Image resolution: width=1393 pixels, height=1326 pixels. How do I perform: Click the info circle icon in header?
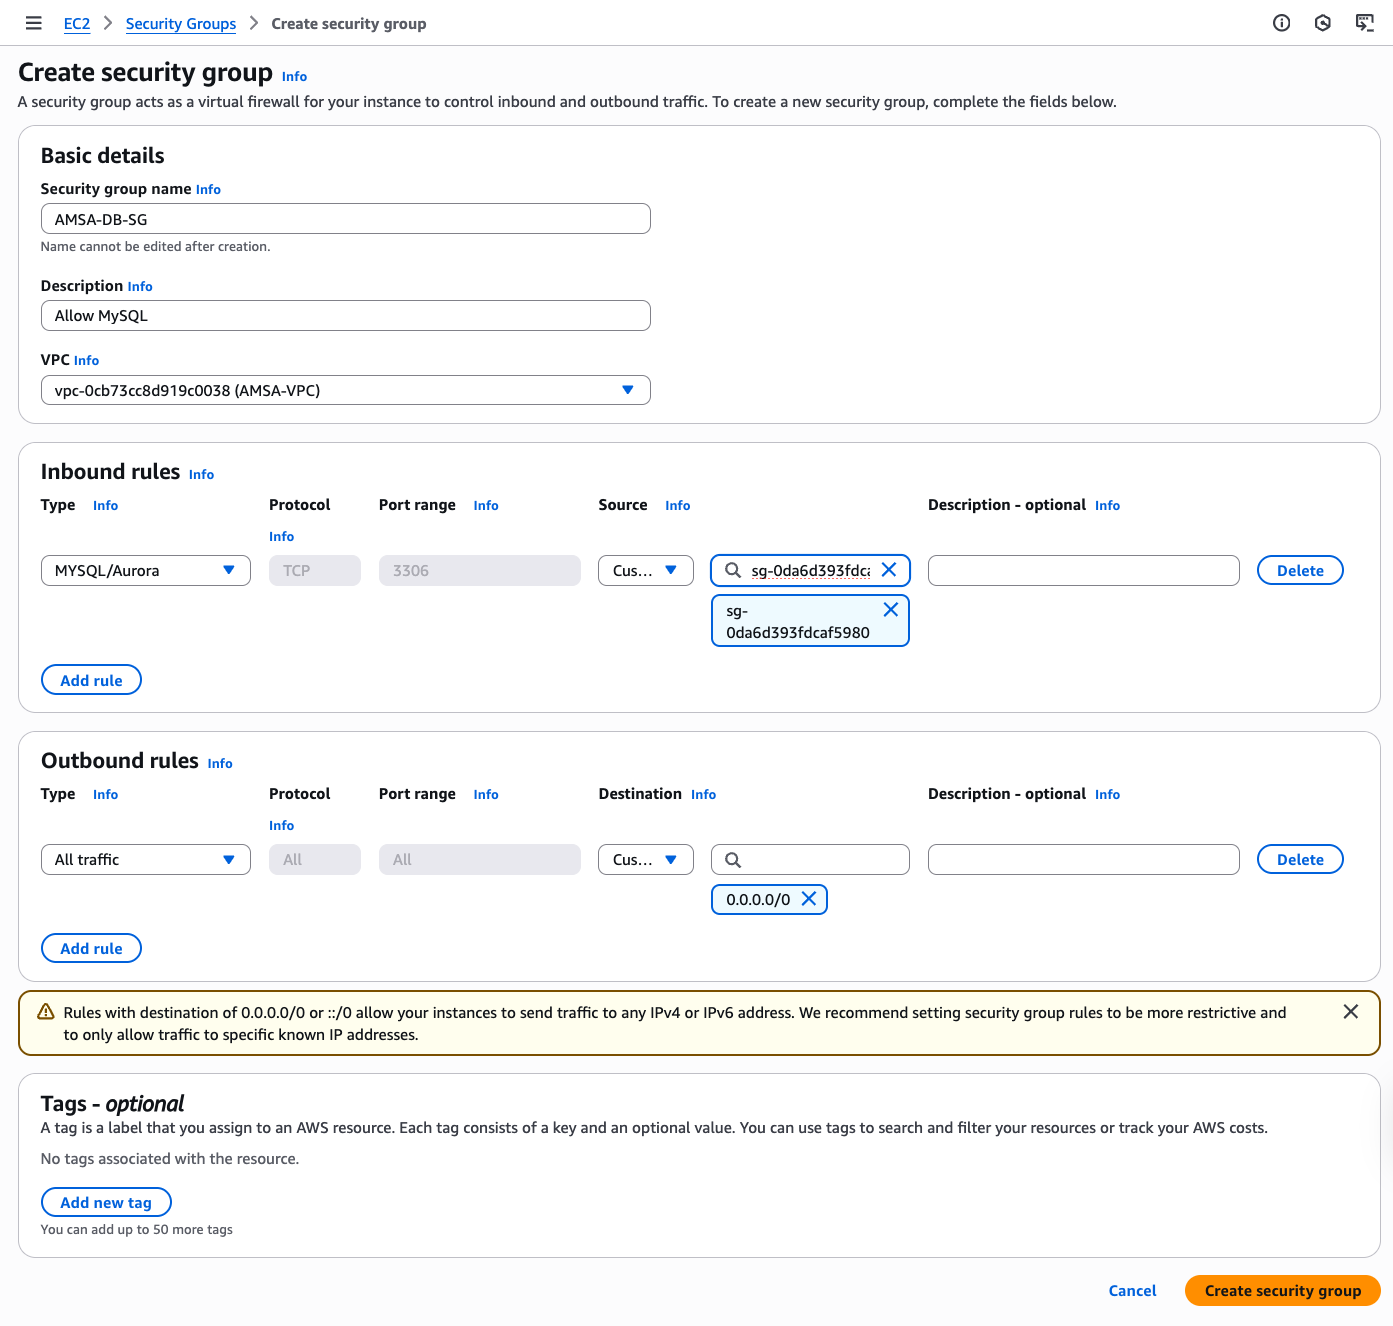pos(1281,23)
